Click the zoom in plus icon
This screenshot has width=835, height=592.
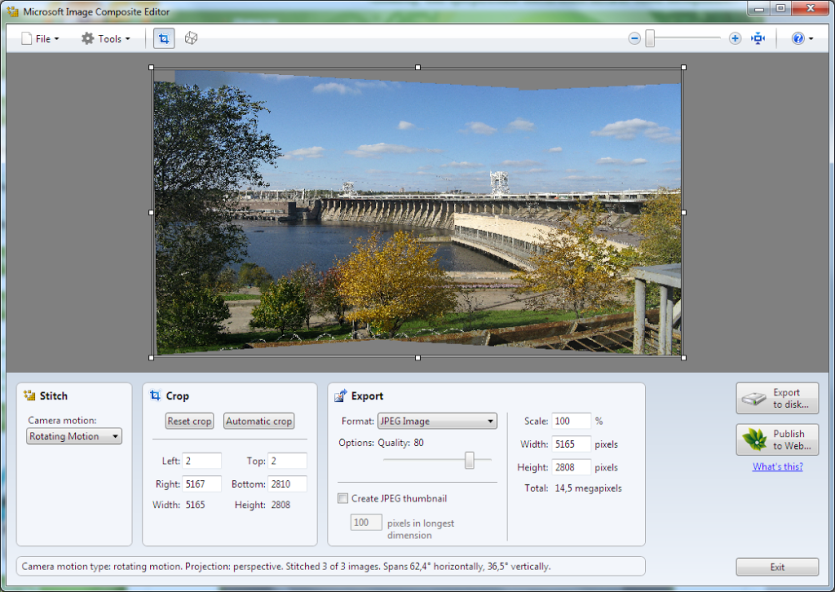[x=735, y=38]
